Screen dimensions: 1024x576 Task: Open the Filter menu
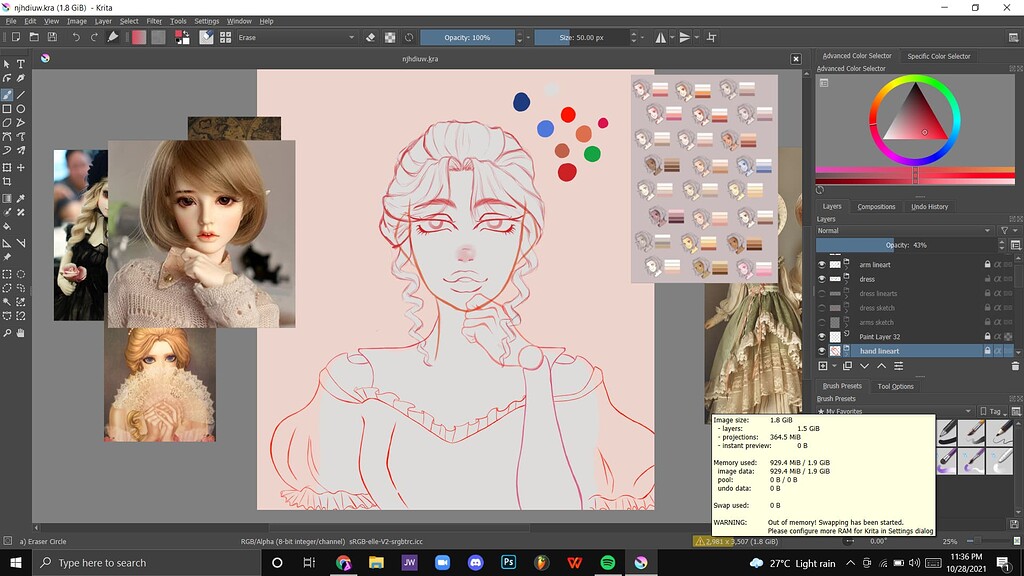pos(154,21)
